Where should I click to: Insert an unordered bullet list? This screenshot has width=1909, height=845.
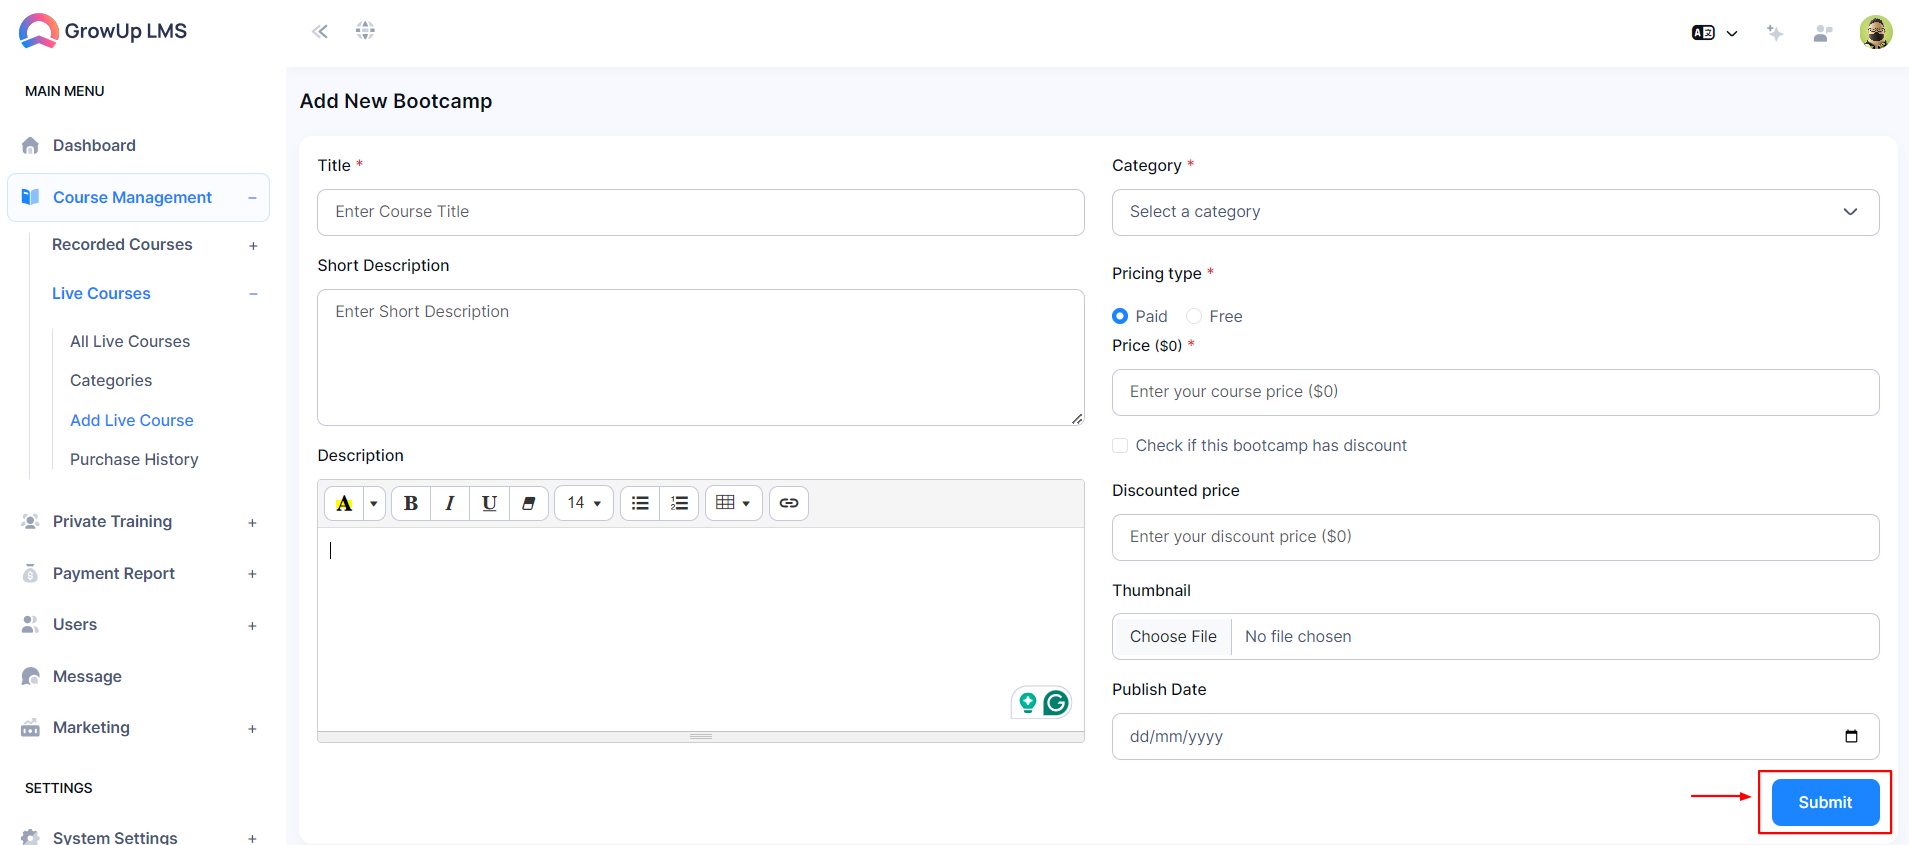click(x=640, y=503)
